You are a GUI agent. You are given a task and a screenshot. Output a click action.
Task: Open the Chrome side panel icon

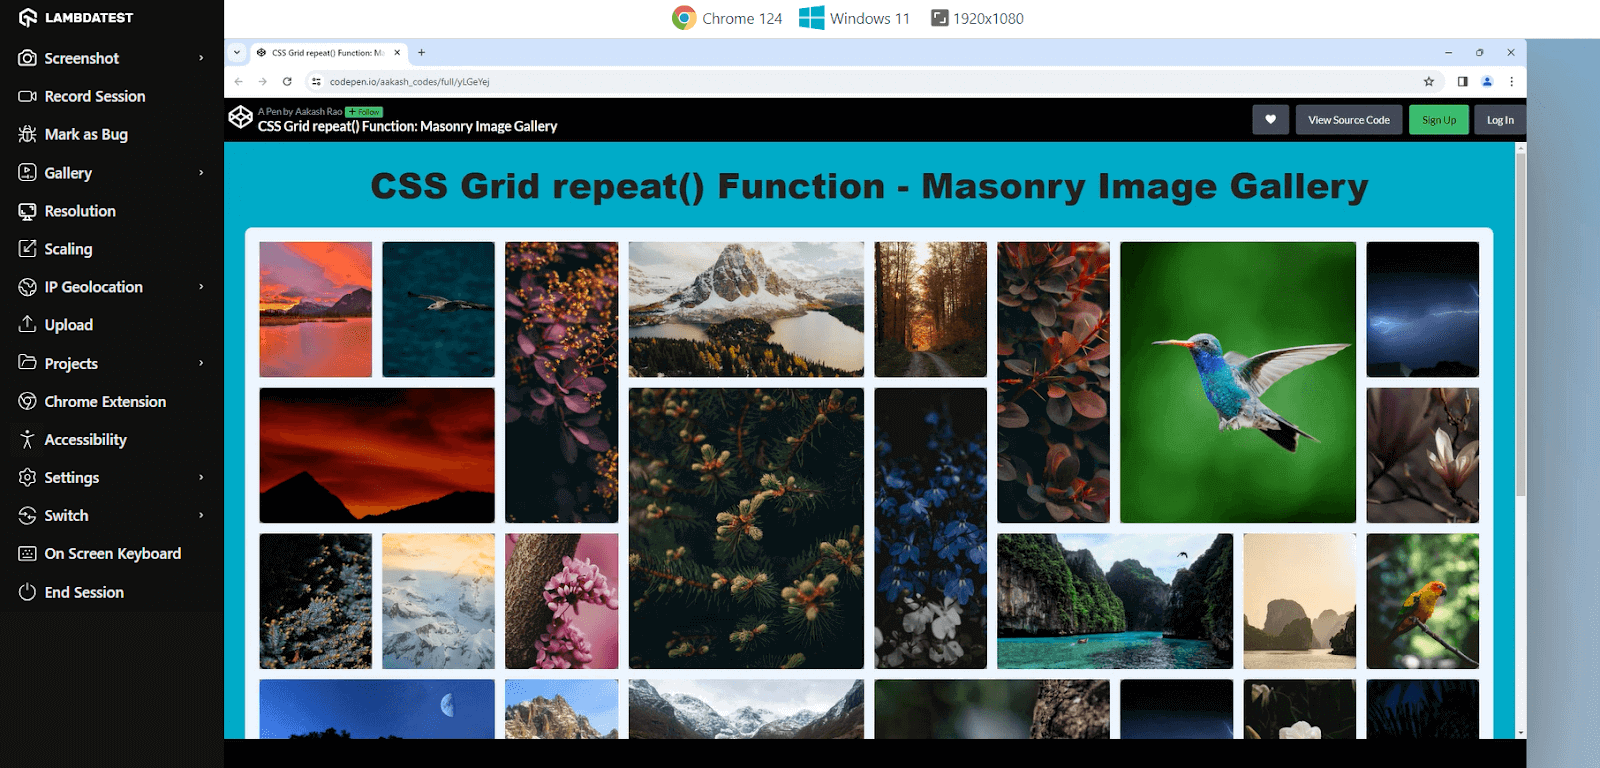1462,82
